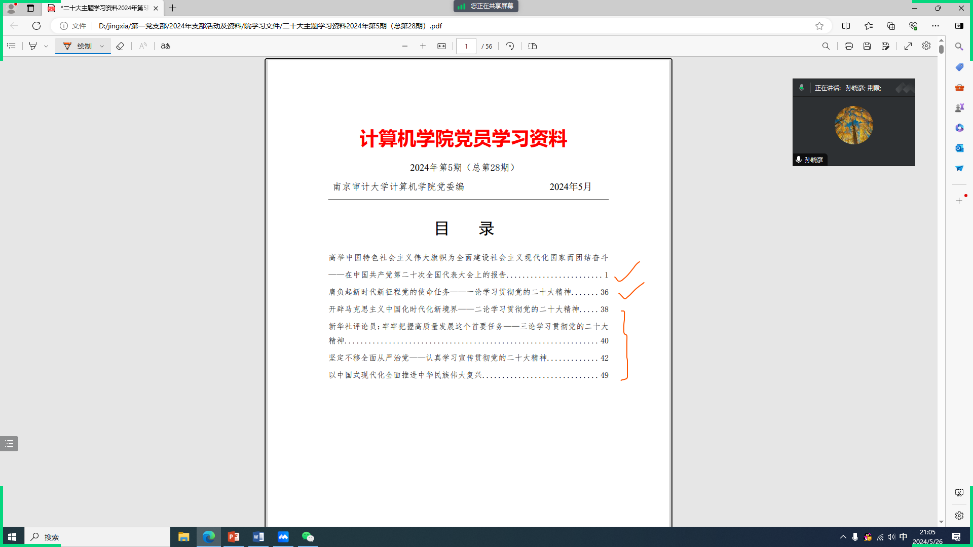
Task: Select the PDF document browser tab
Action: [x=100, y=7]
